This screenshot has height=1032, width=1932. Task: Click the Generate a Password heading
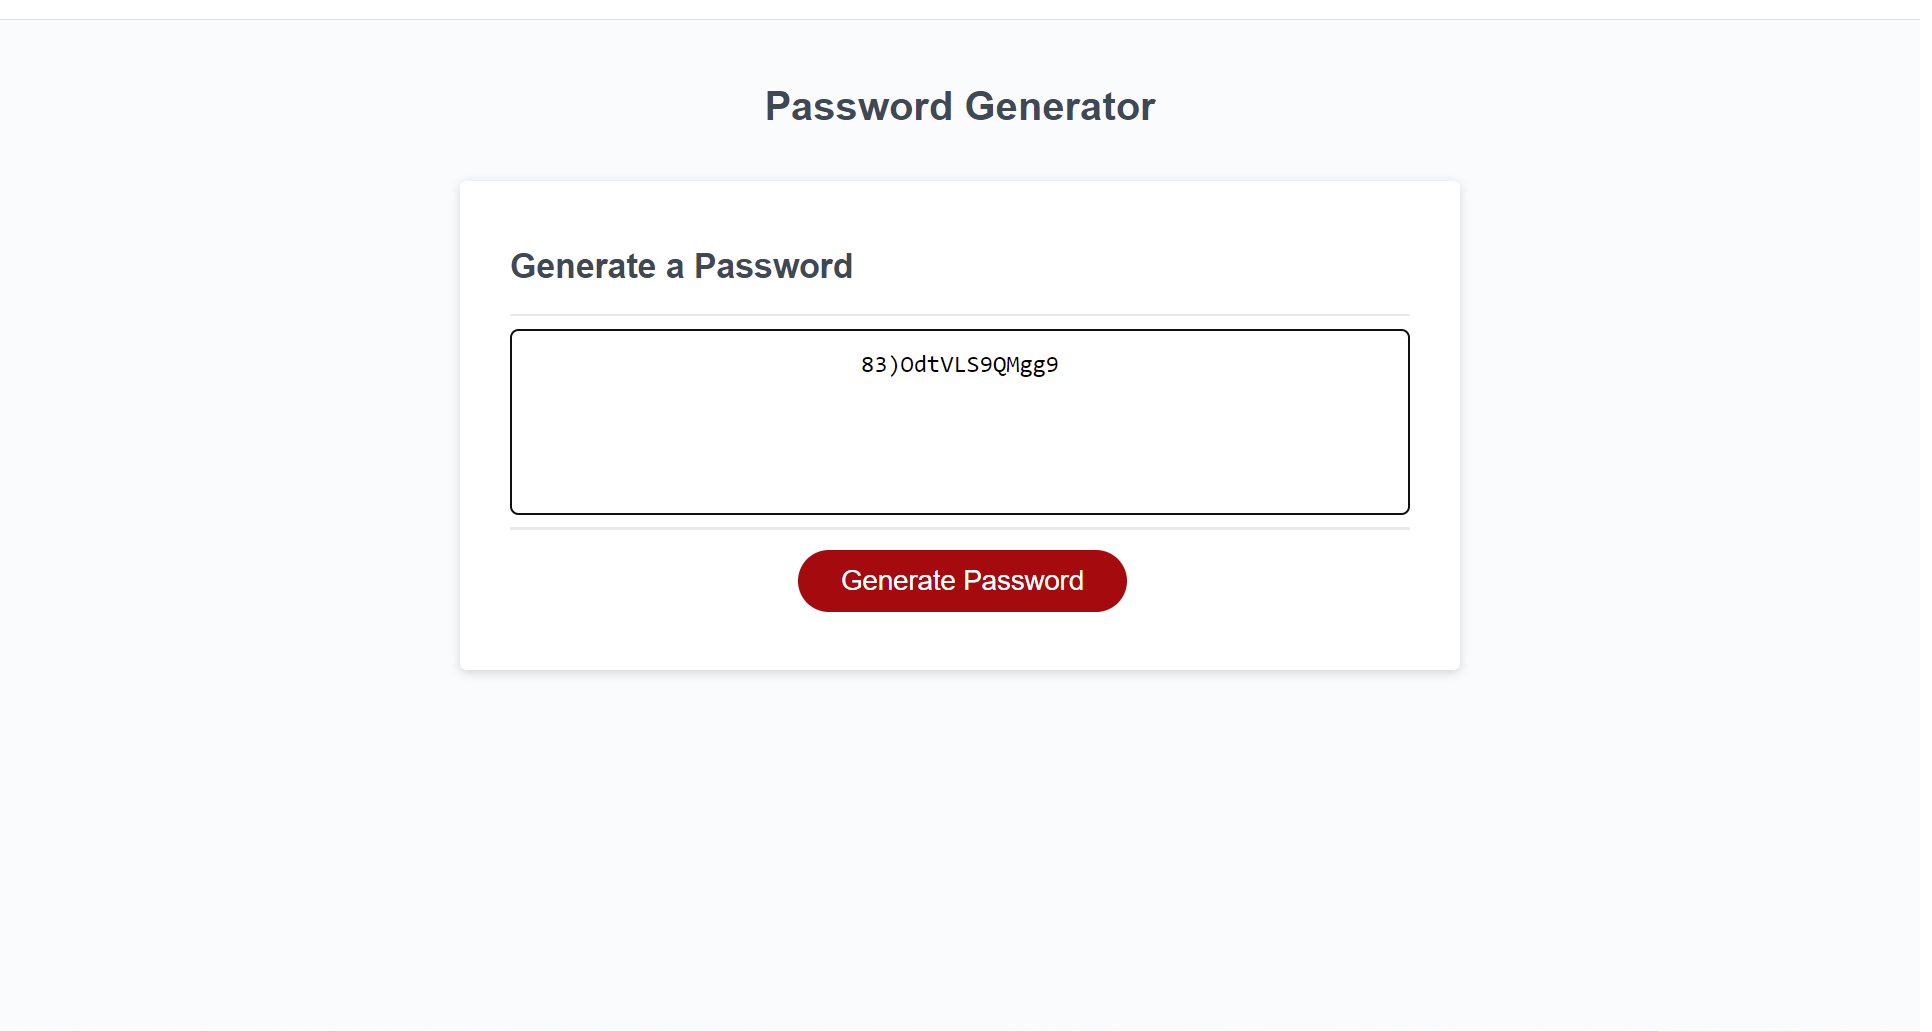[681, 266]
